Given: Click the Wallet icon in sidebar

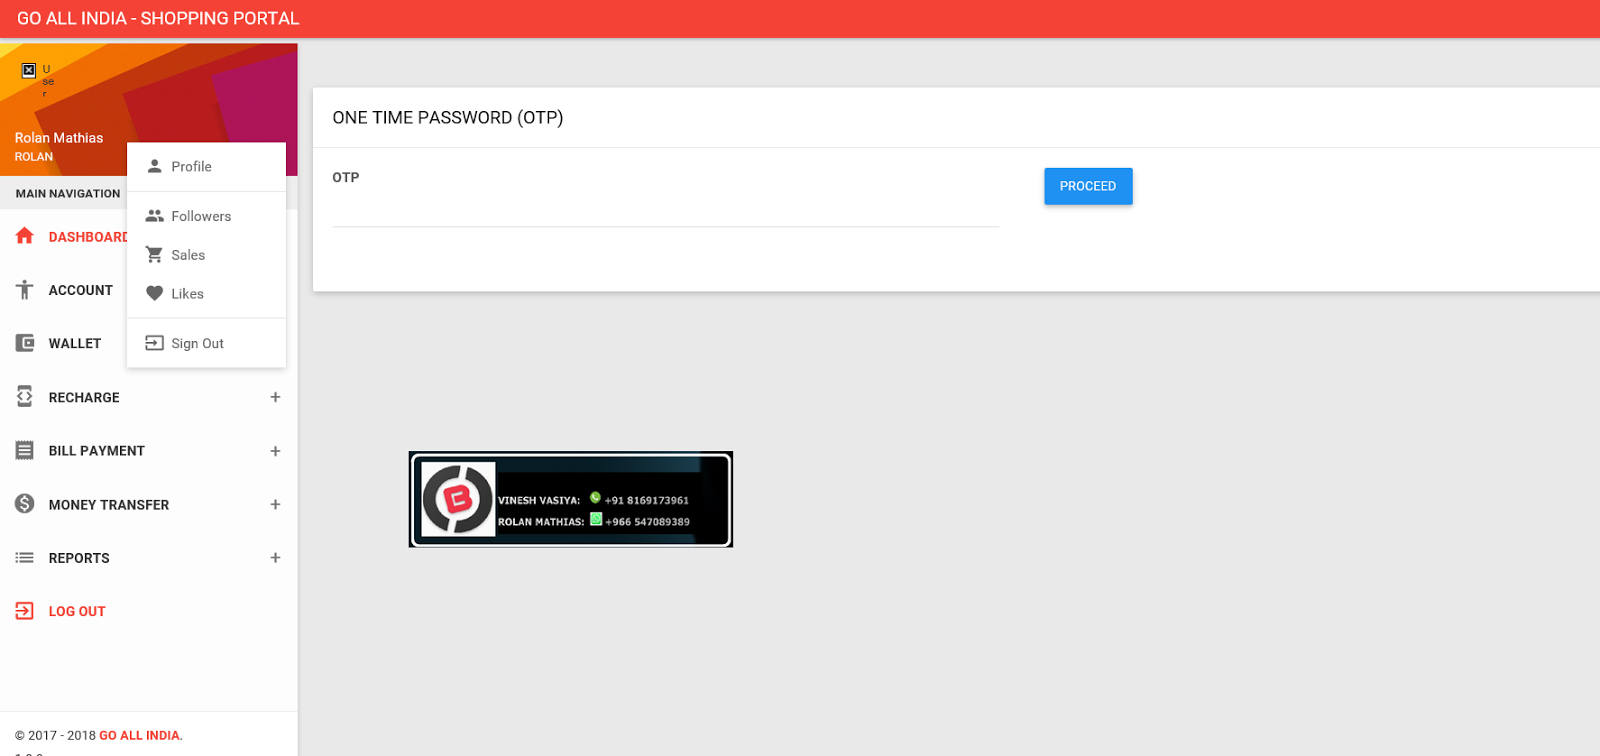Looking at the screenshot, I should tap(25, 343).
